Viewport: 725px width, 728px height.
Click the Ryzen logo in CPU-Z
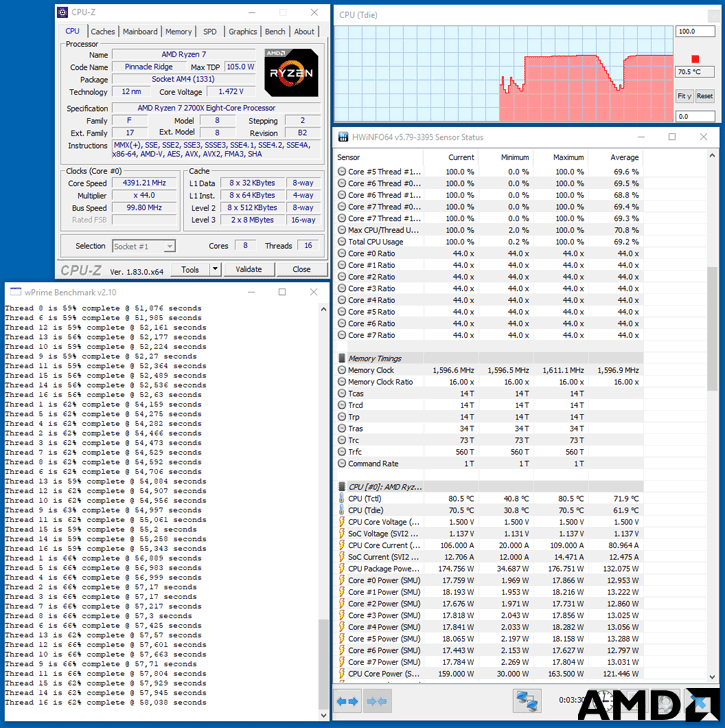click(291, 72)
